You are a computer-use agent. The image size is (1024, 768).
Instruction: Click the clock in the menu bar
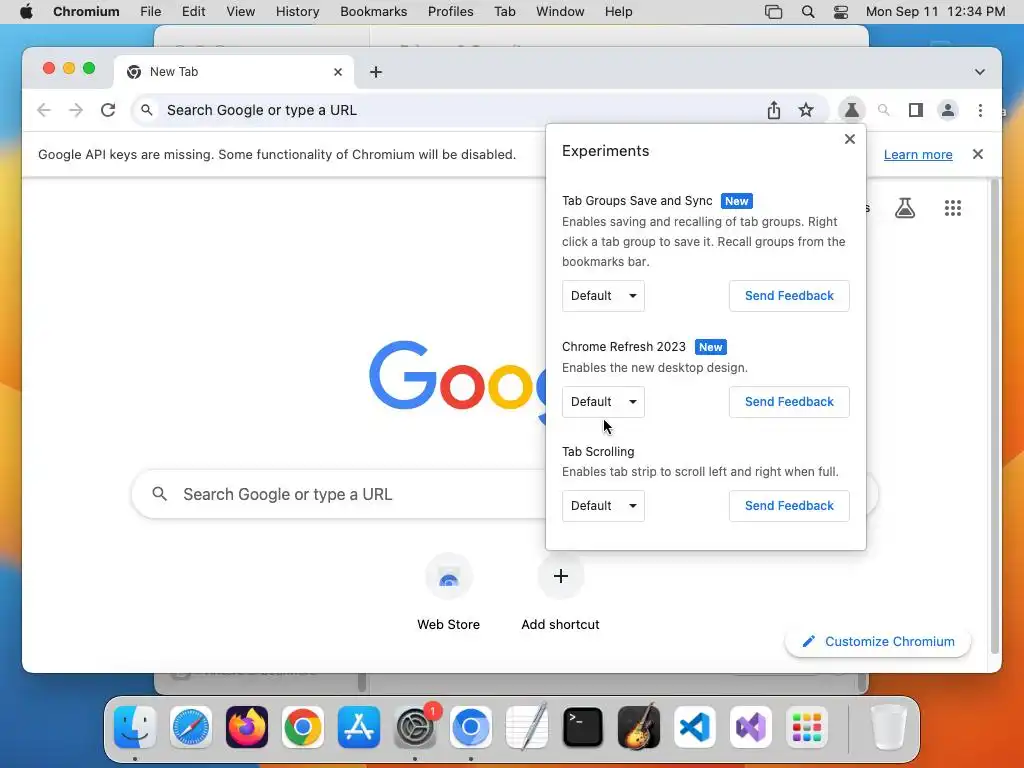(935, 12)
